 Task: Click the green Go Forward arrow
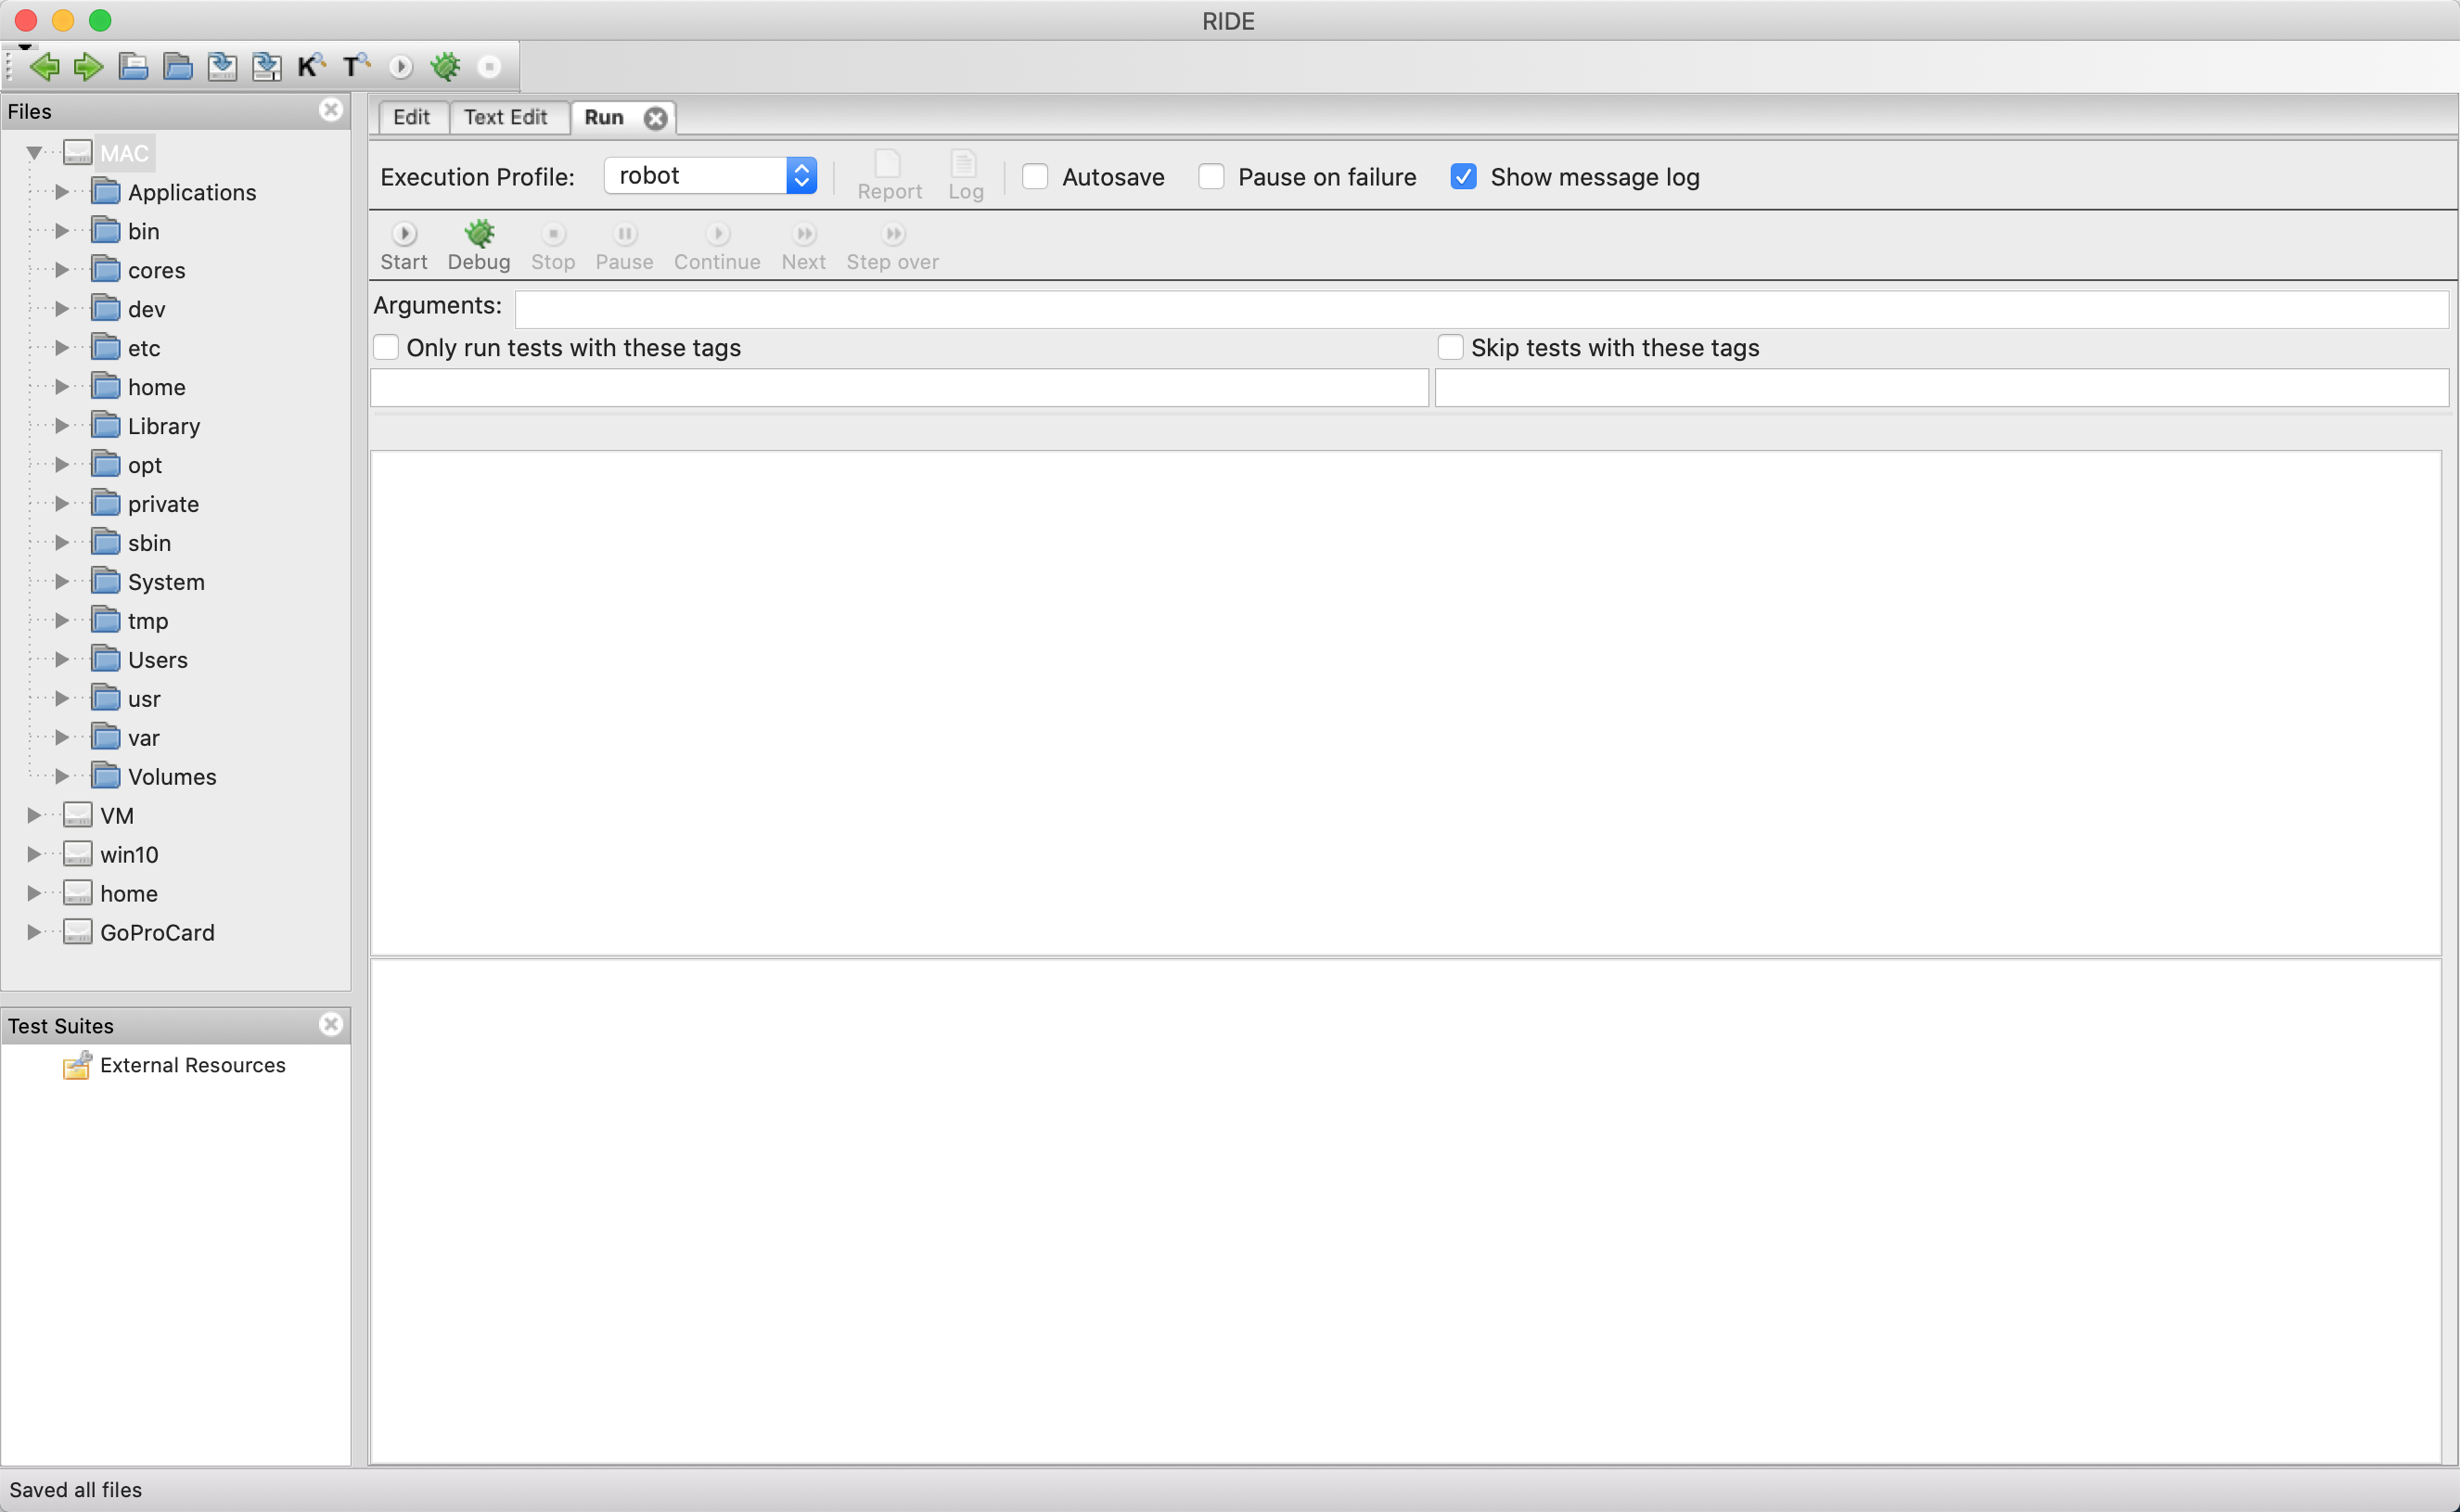coord(88,67)
